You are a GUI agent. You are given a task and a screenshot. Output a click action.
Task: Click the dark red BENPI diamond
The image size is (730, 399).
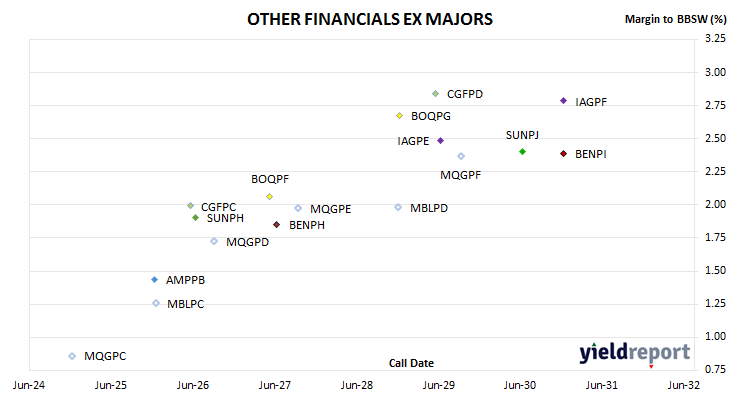click(x=563, y=154)
